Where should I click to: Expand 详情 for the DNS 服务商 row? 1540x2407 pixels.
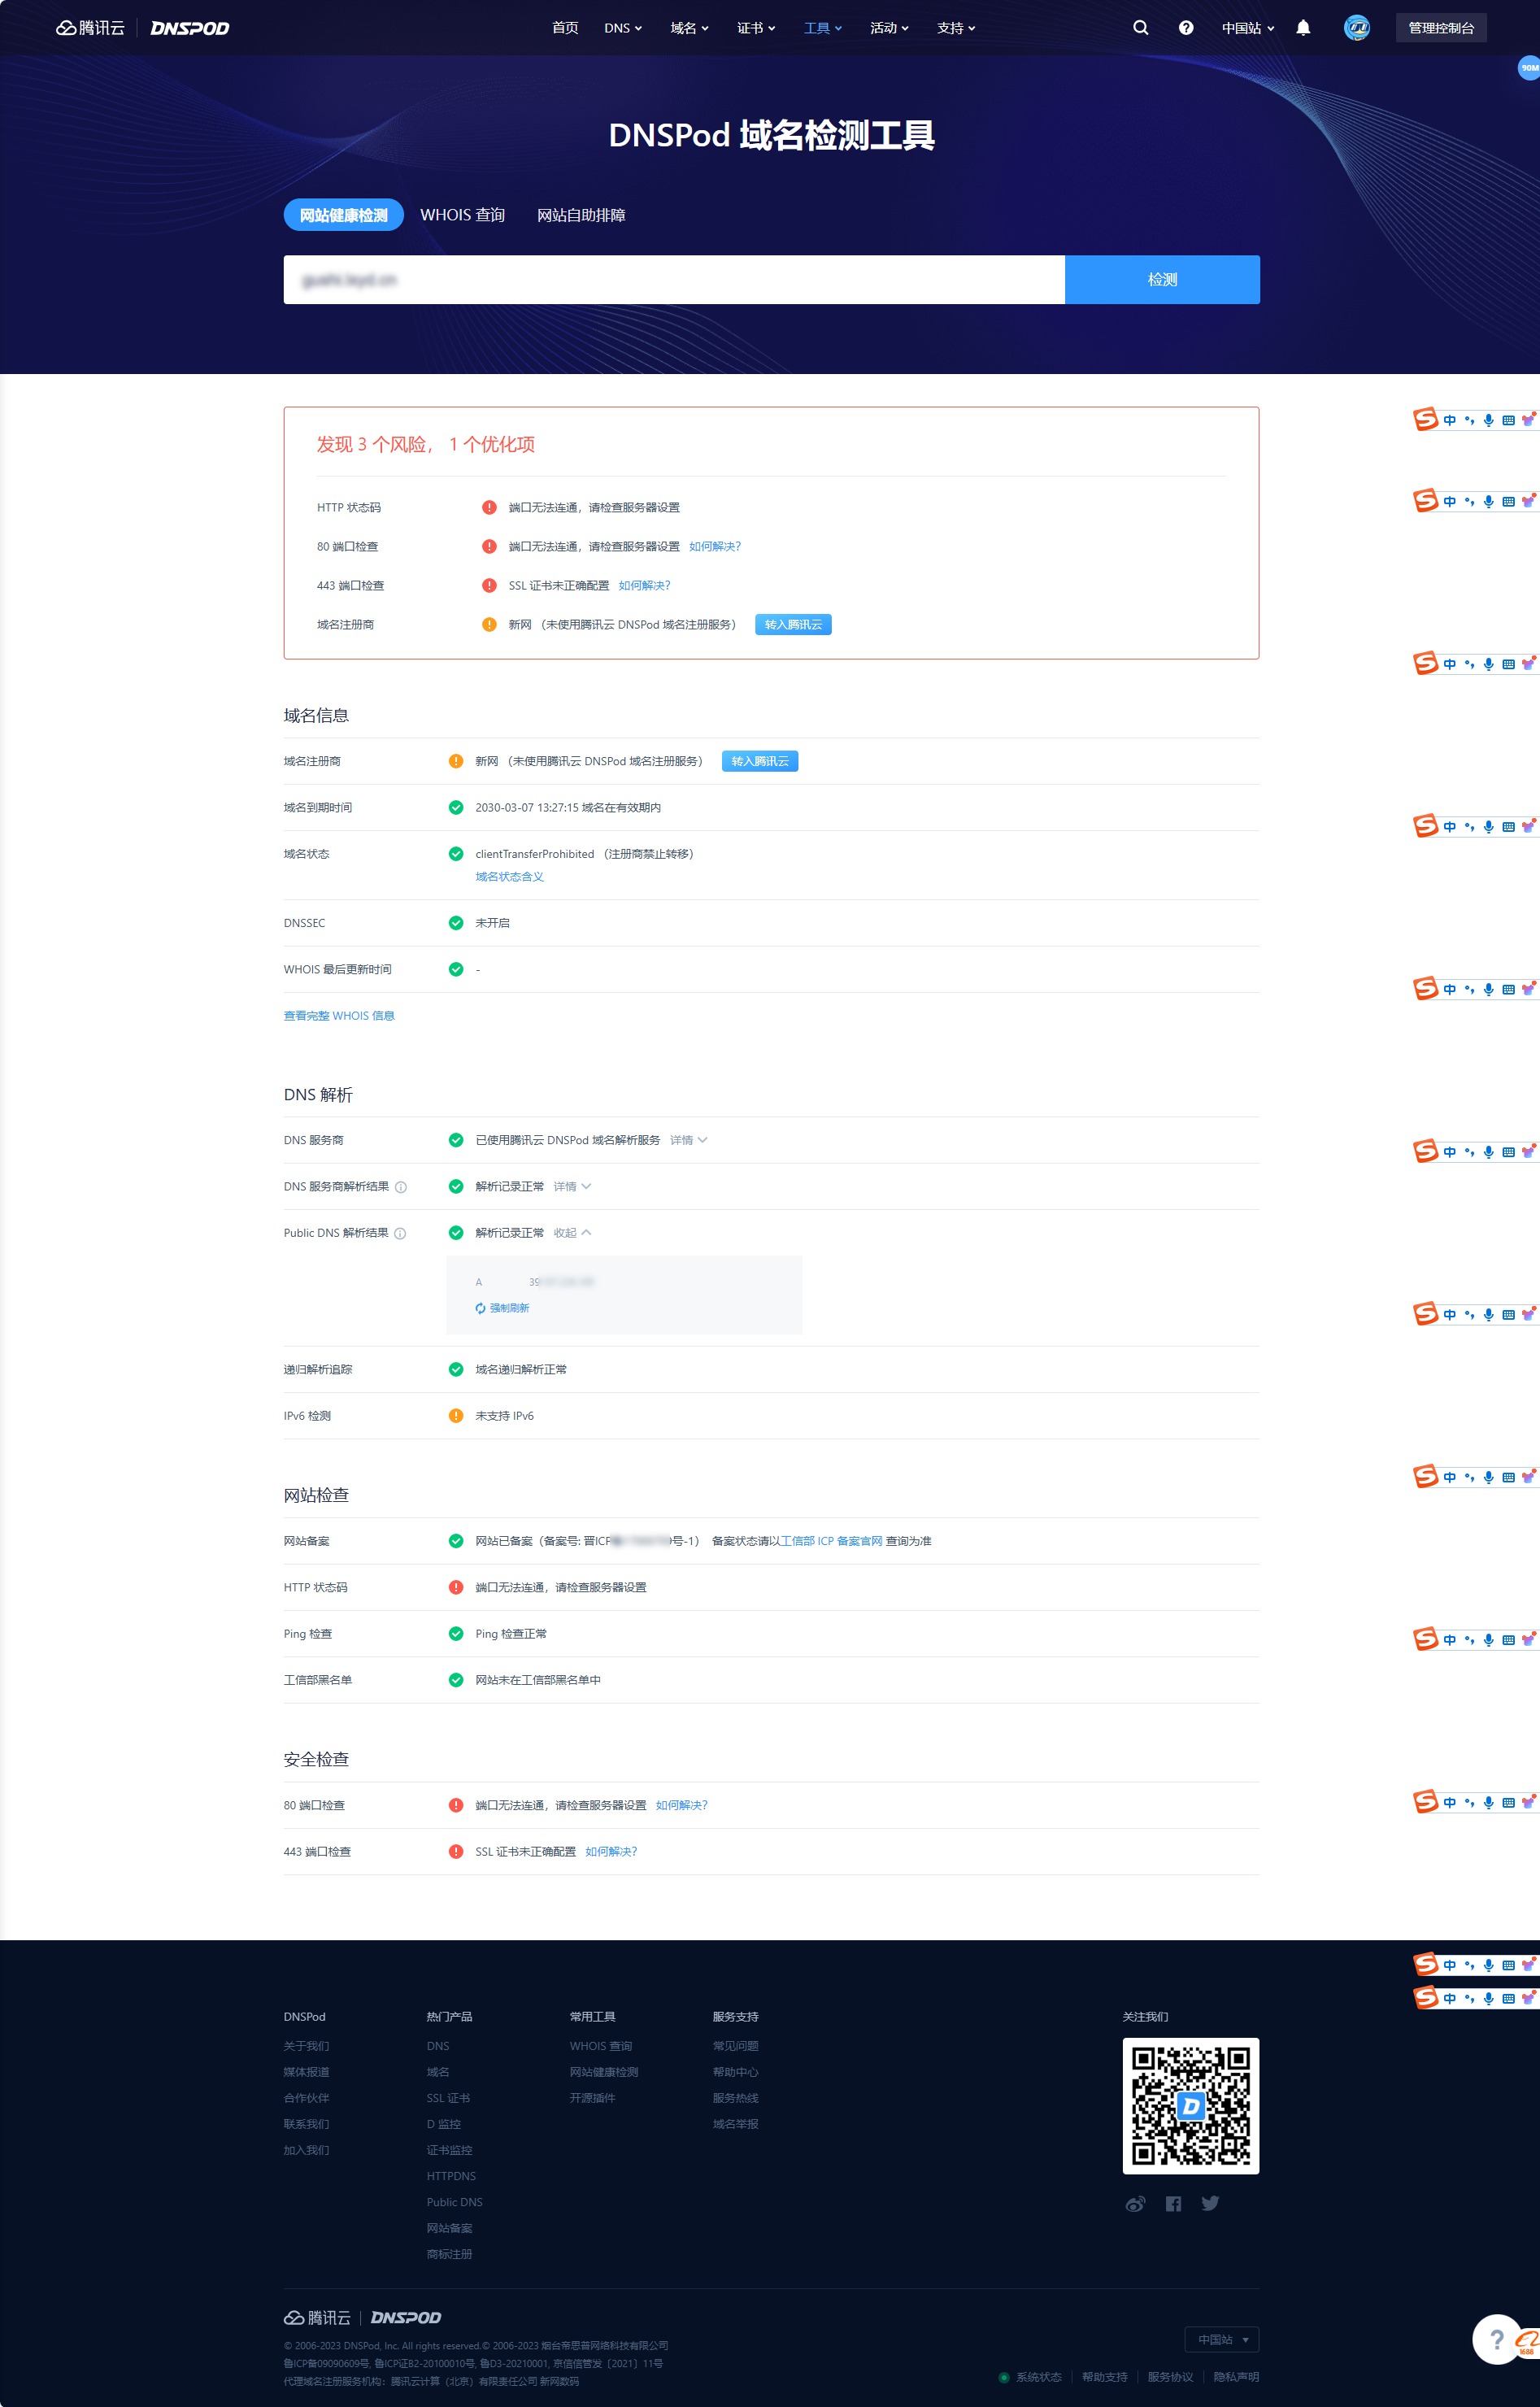(x=688, y=1140)
